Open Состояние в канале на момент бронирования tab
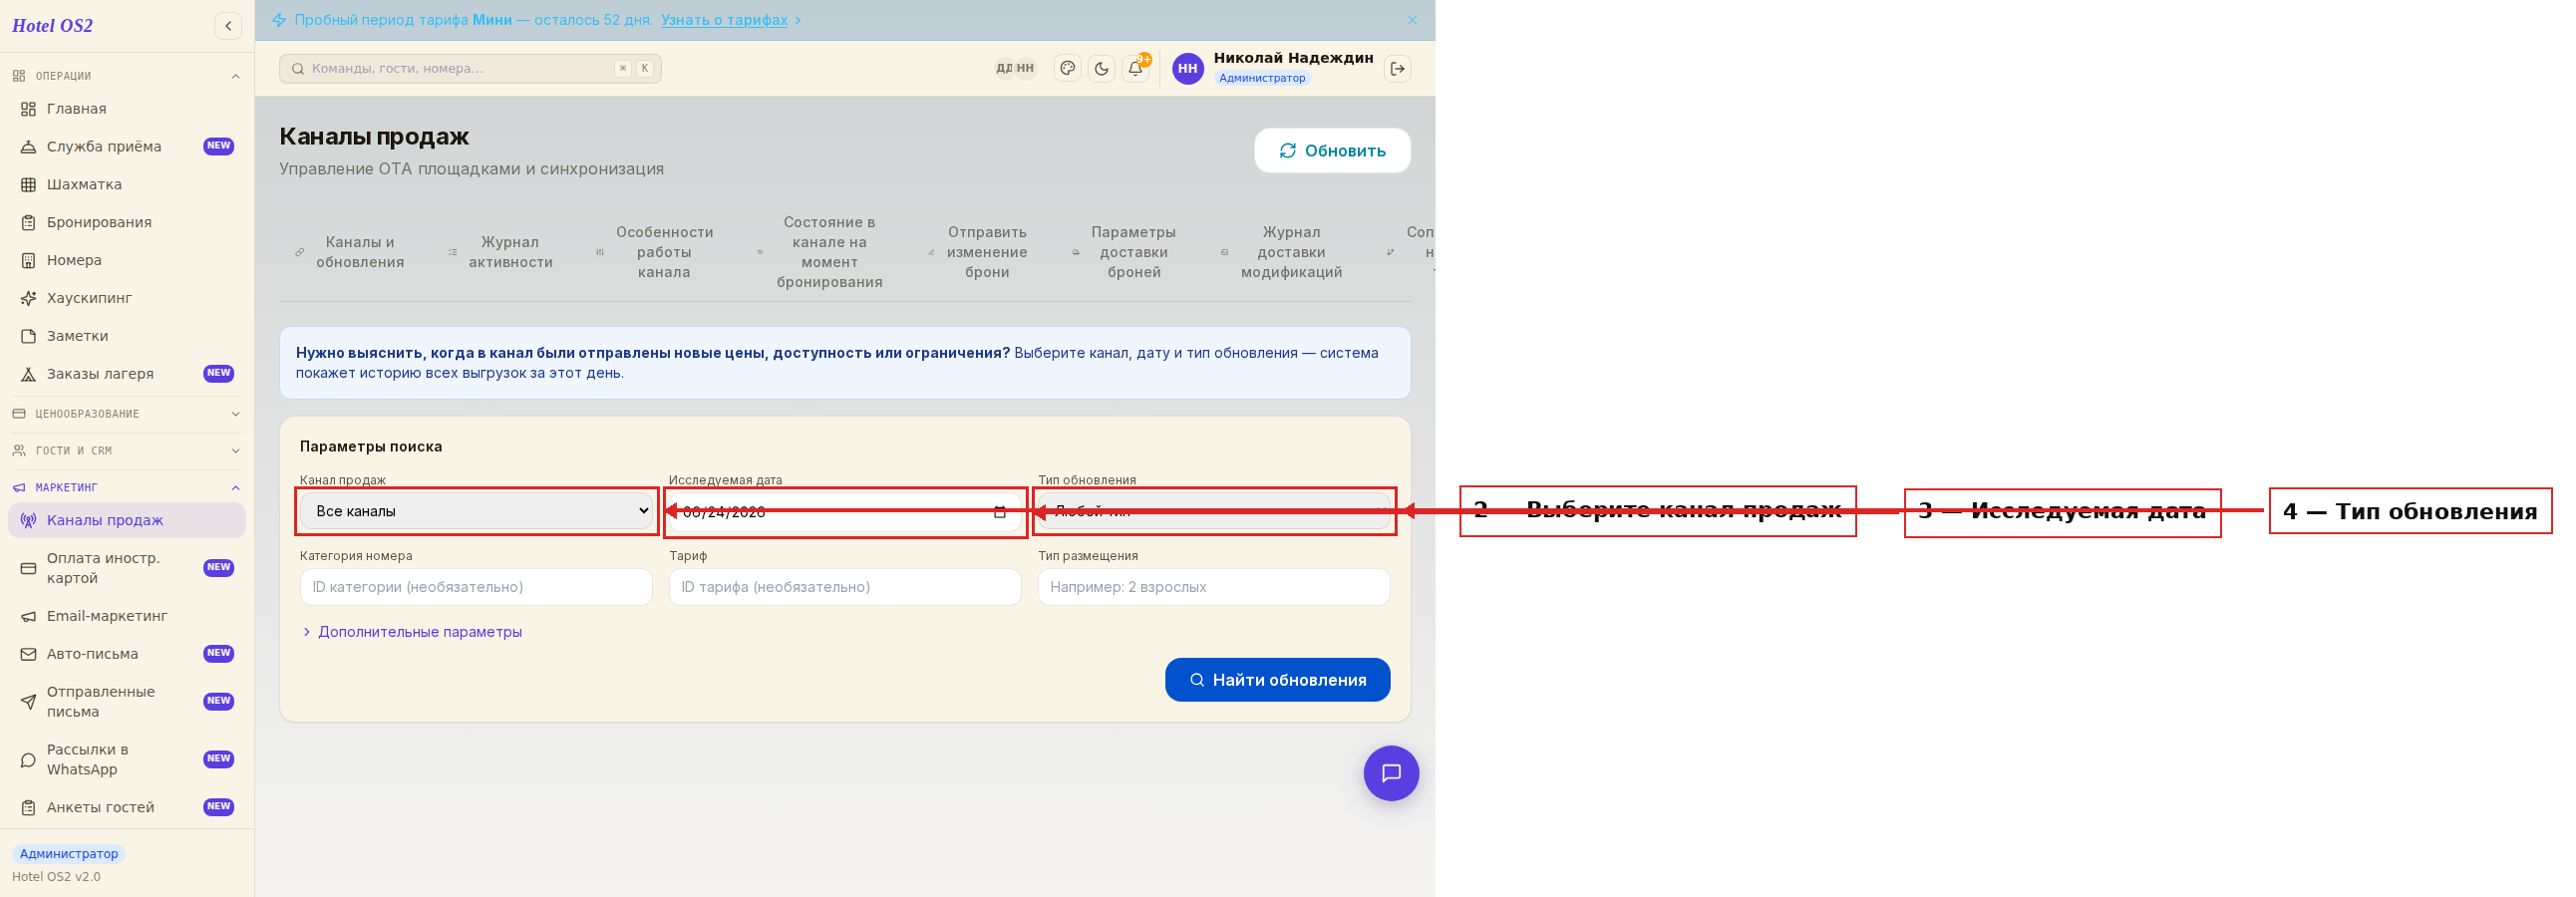 (820, 253)
